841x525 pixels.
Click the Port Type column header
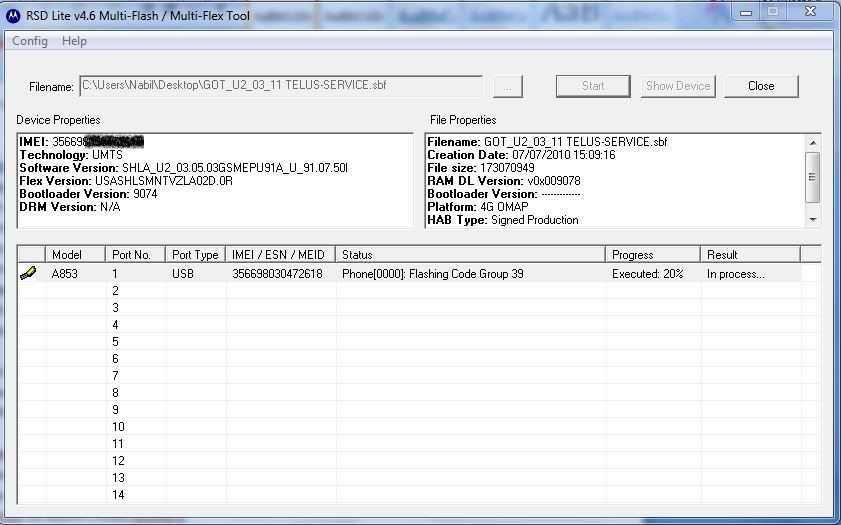pyautogui.click(x=196, y=254)
